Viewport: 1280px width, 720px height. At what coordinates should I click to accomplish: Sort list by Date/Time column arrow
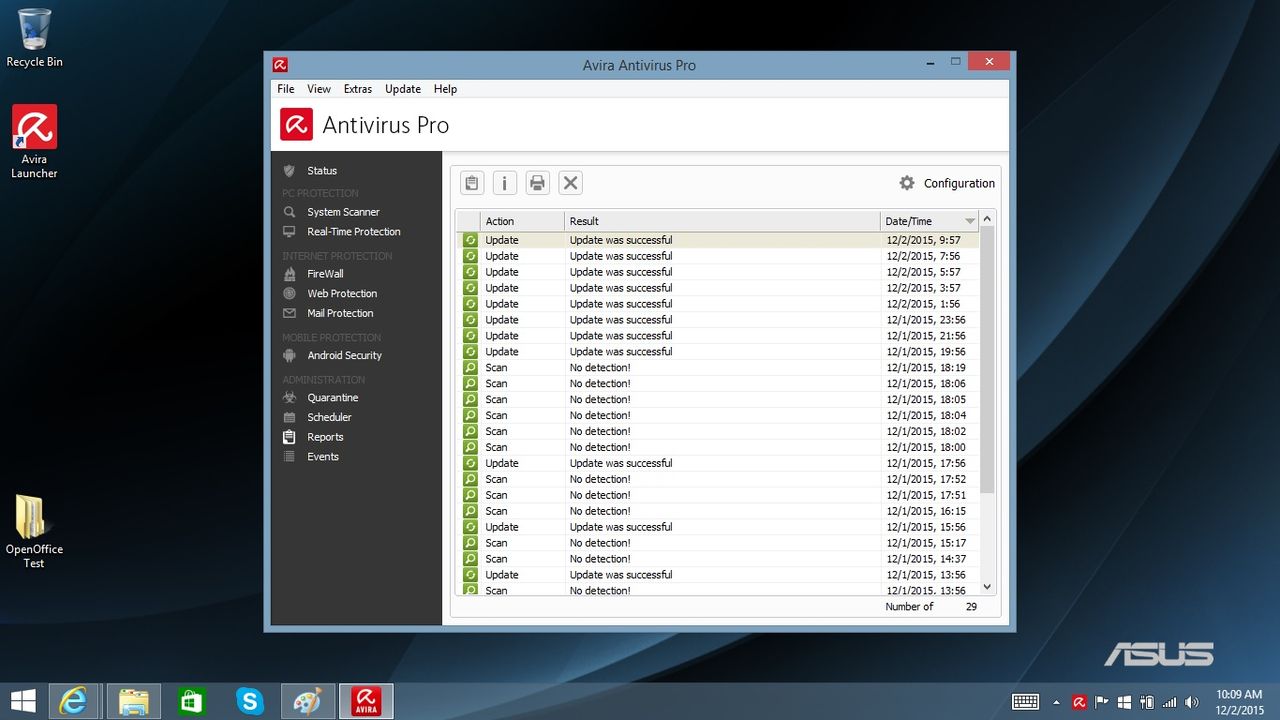tap(969, 221)
